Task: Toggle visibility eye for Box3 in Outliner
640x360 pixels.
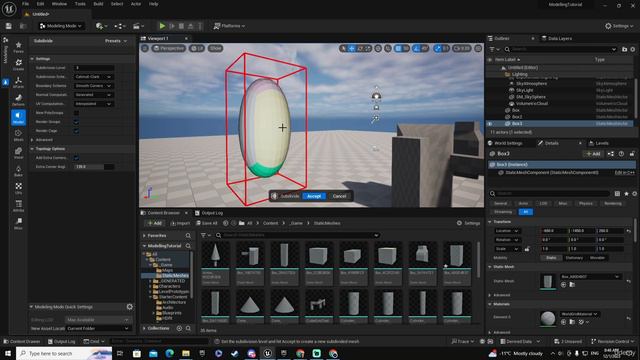Action: pos(490,123)
